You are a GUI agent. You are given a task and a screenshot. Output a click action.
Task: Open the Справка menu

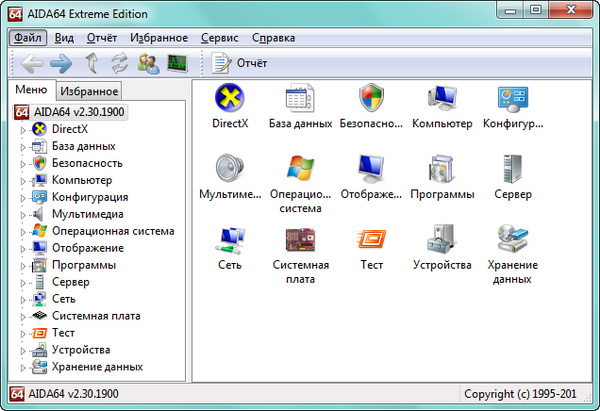coord(273,38)
